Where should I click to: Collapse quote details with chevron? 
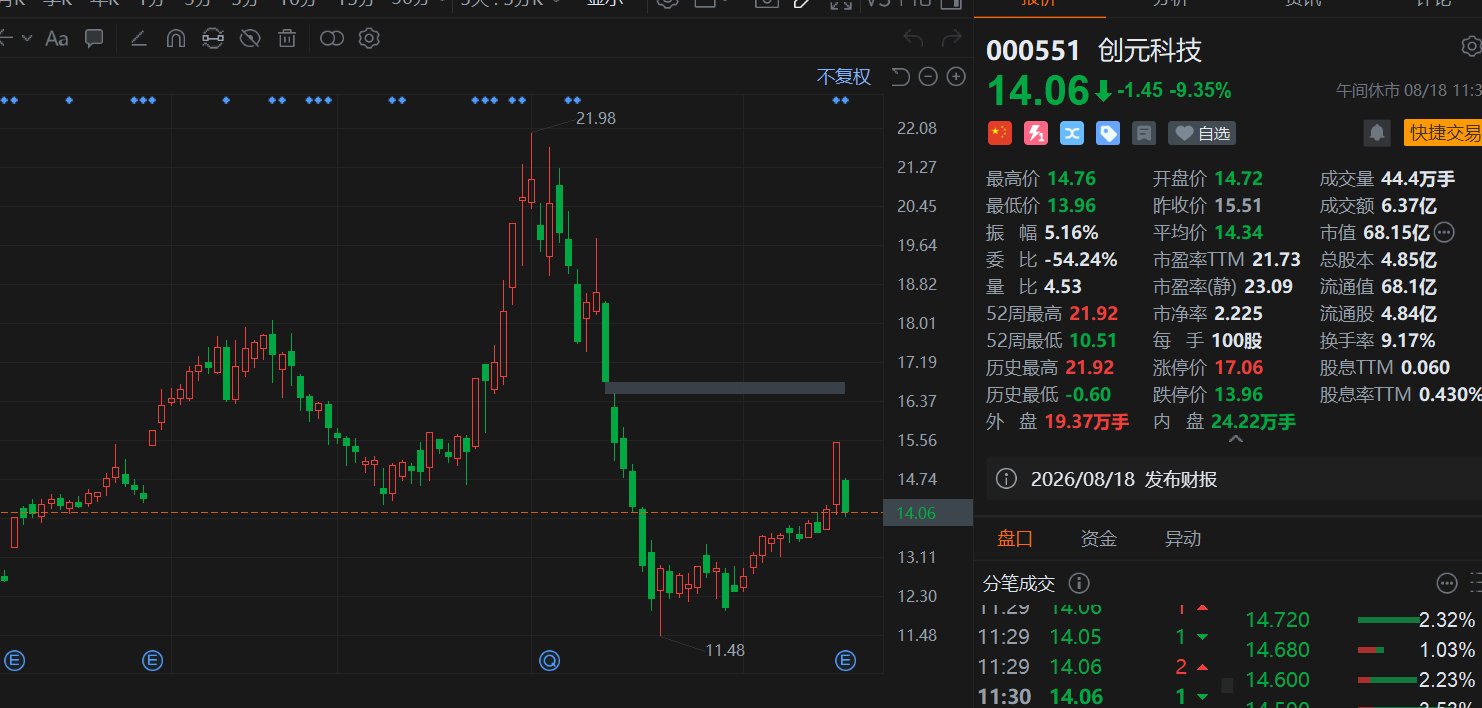[x=1236, y=440]
